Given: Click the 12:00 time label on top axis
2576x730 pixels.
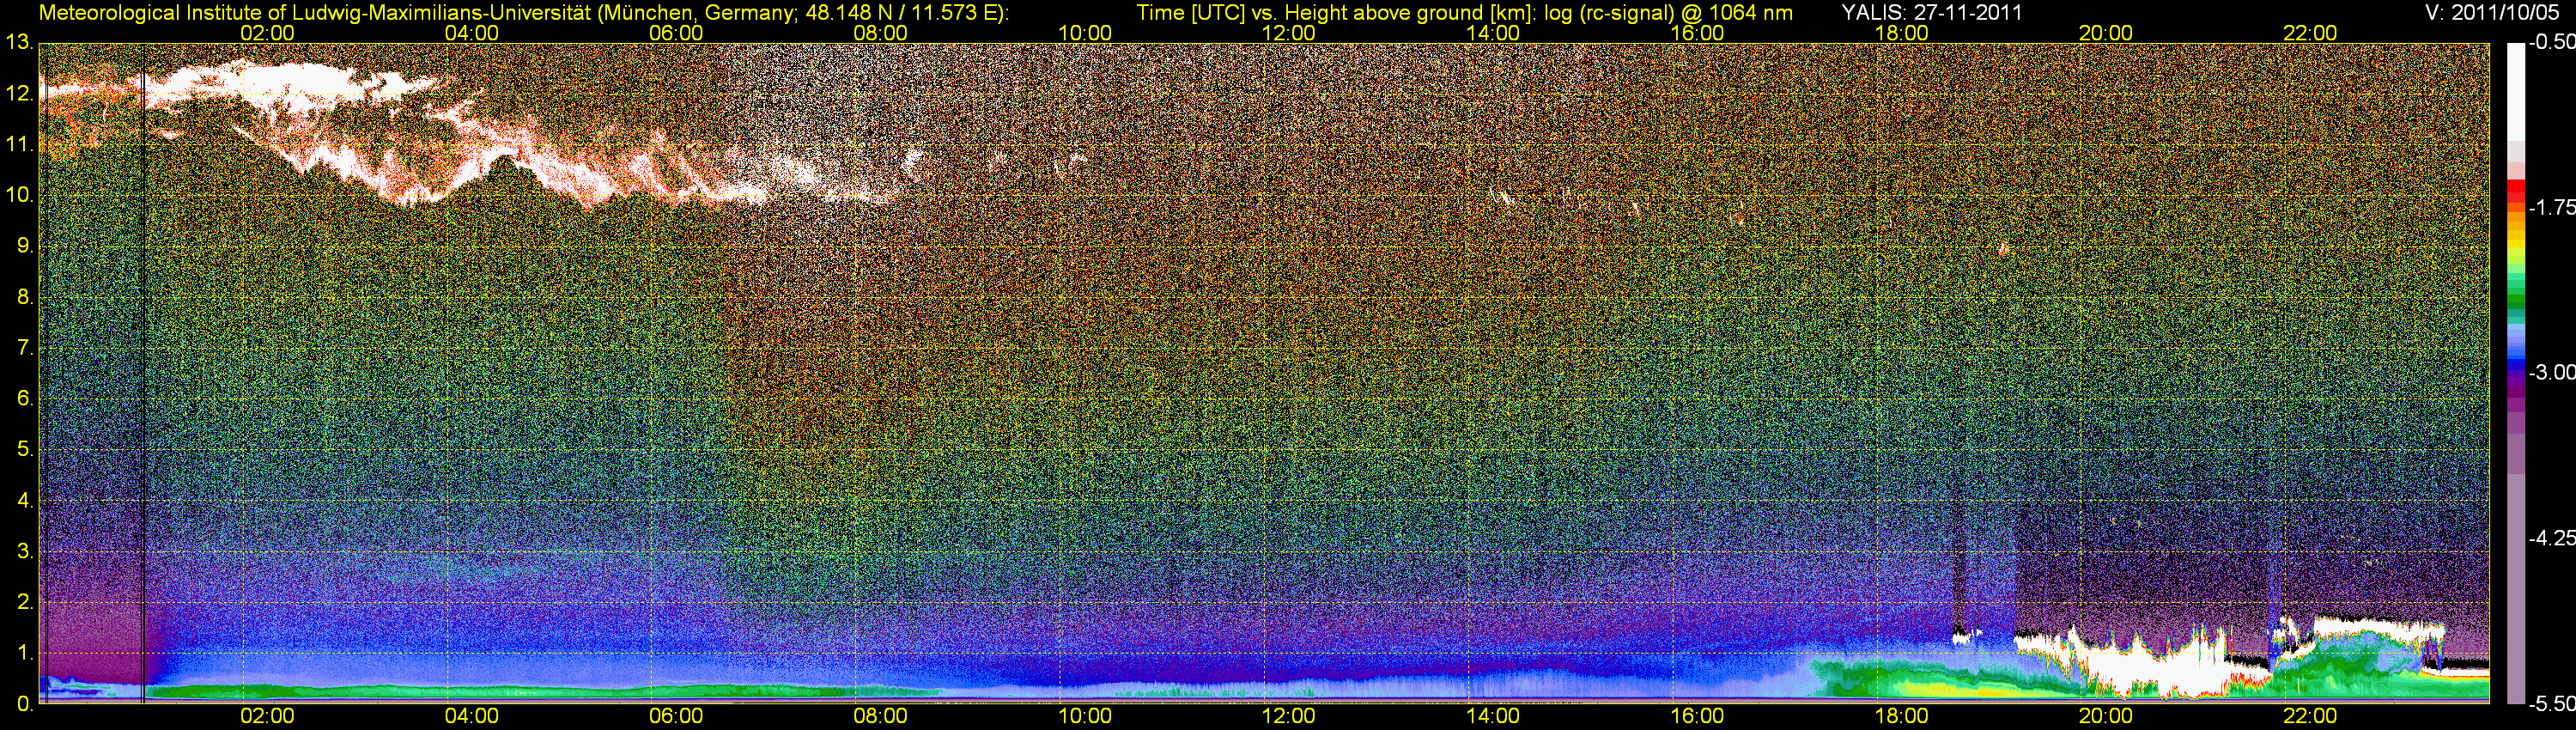Looking at the screenshot, I should coord(1288,33).
